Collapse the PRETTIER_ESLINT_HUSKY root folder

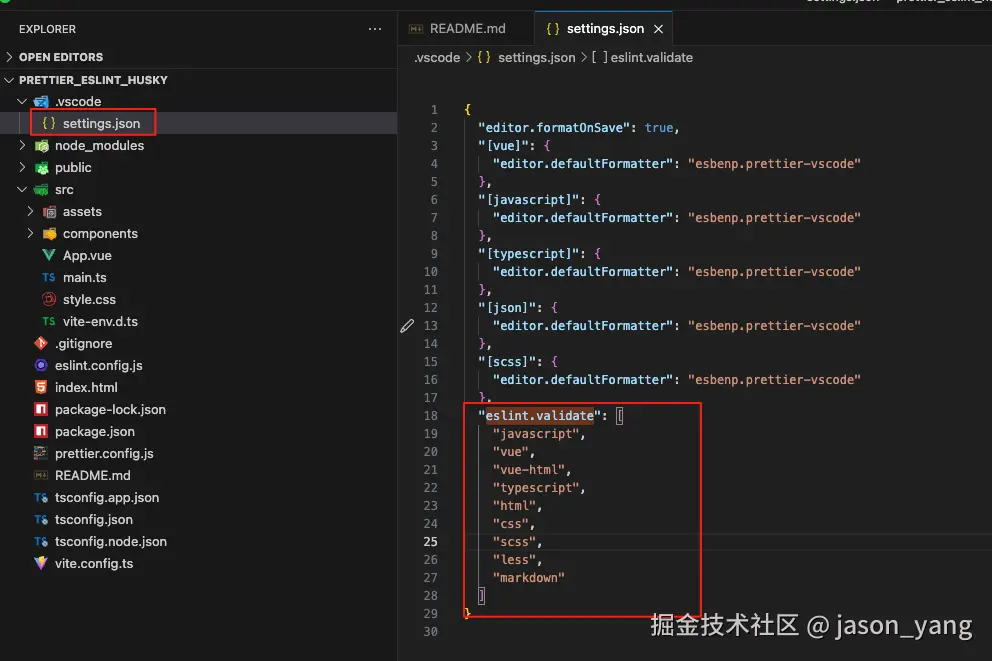pyautogui.click(x=9, y=80)
